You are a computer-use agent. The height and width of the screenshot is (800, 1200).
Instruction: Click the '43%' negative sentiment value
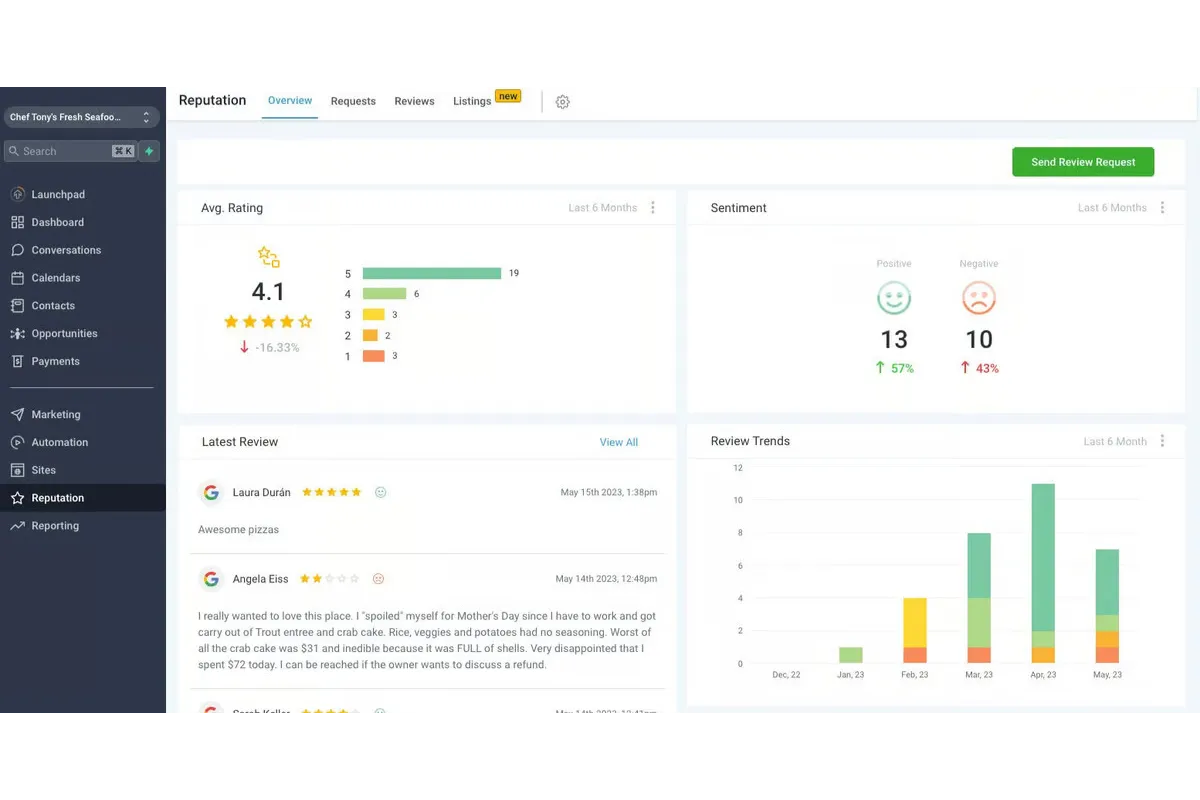click(987, 368)
